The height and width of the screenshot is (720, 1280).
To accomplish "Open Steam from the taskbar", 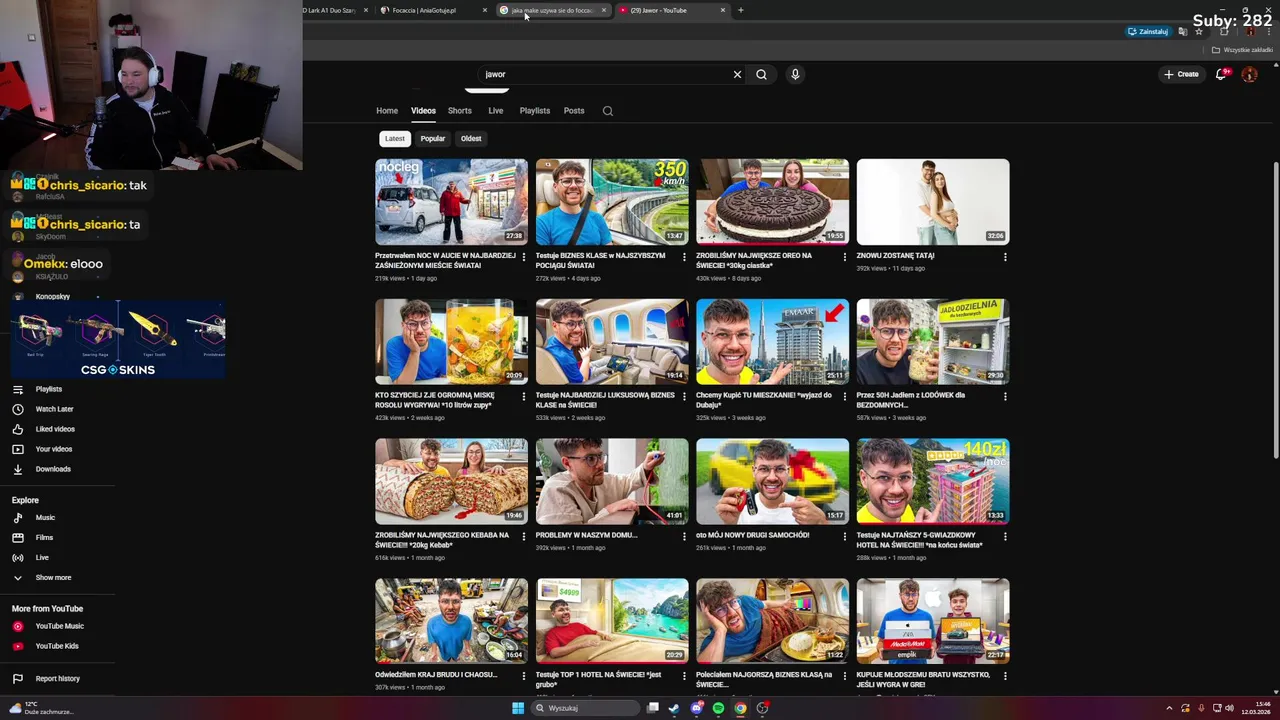I will tap(674, 708).
